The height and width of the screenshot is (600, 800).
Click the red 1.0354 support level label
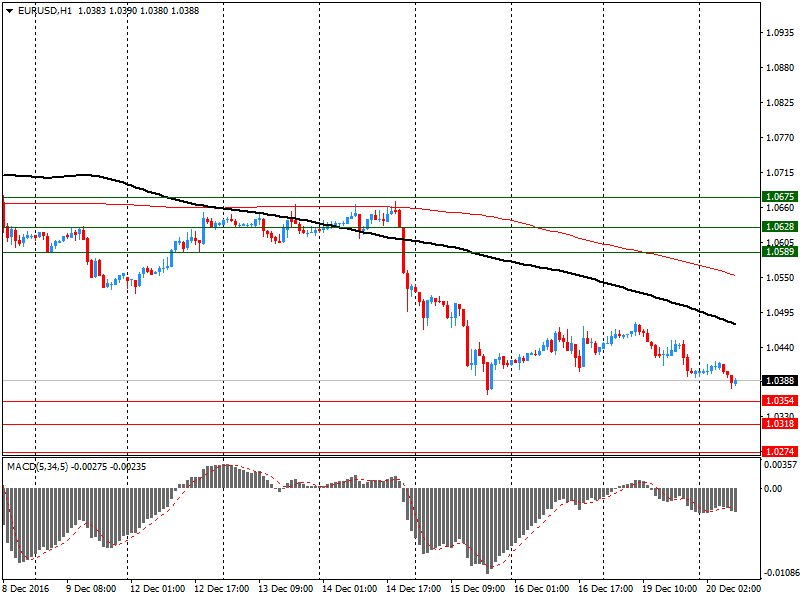(780, 401)
